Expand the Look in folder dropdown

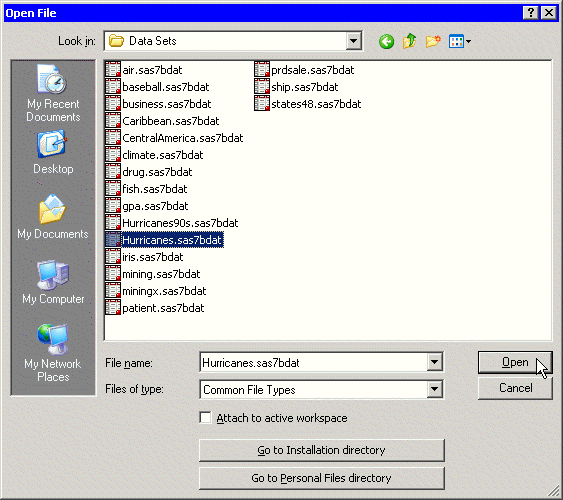click(x=353, y=41)
